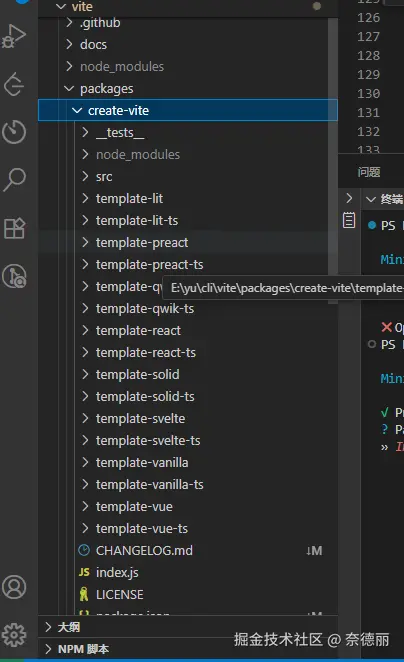Expand the docs folder

(x=70, y=44)
